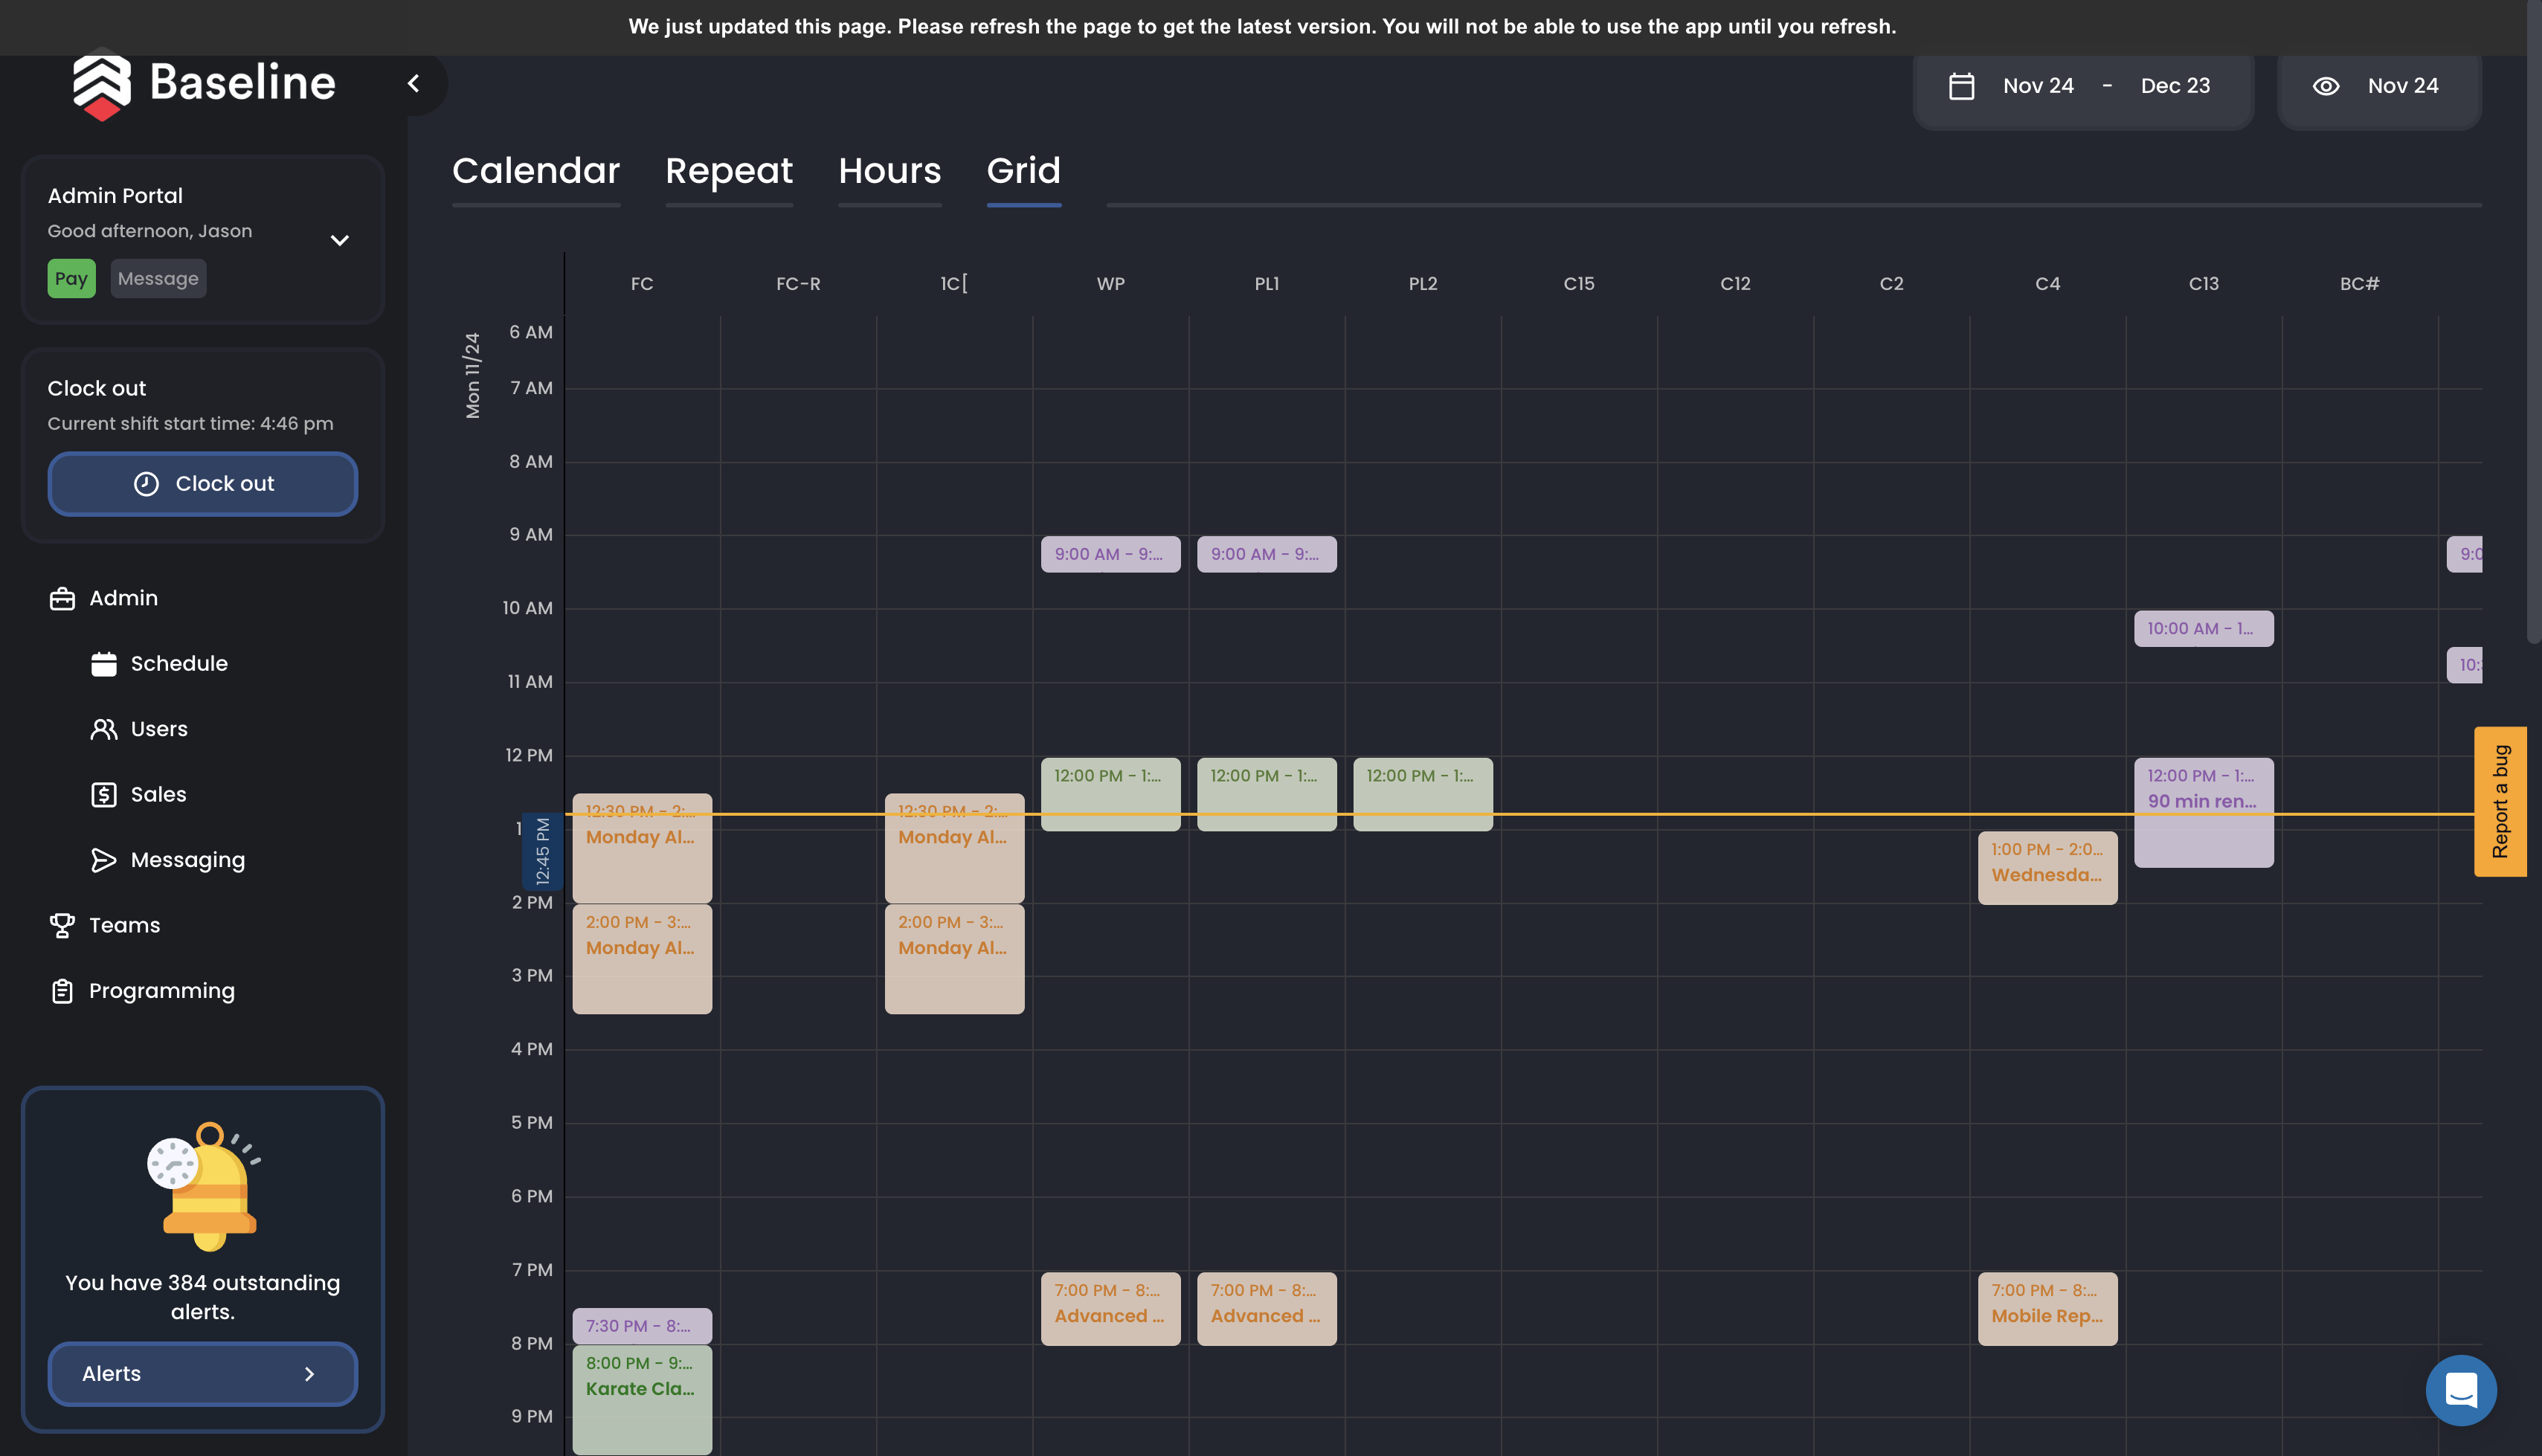Open Messaging paper plane icon

point(104,860)
